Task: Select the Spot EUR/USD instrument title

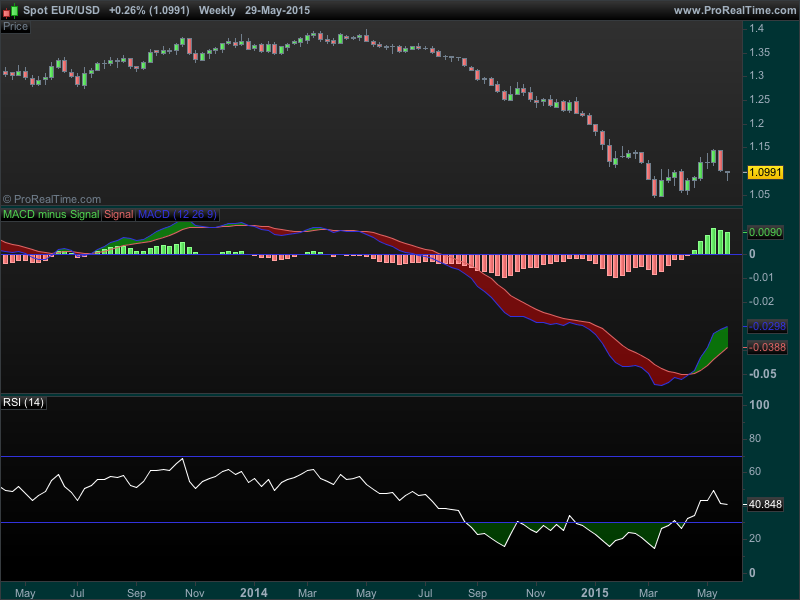Action: 61,10
